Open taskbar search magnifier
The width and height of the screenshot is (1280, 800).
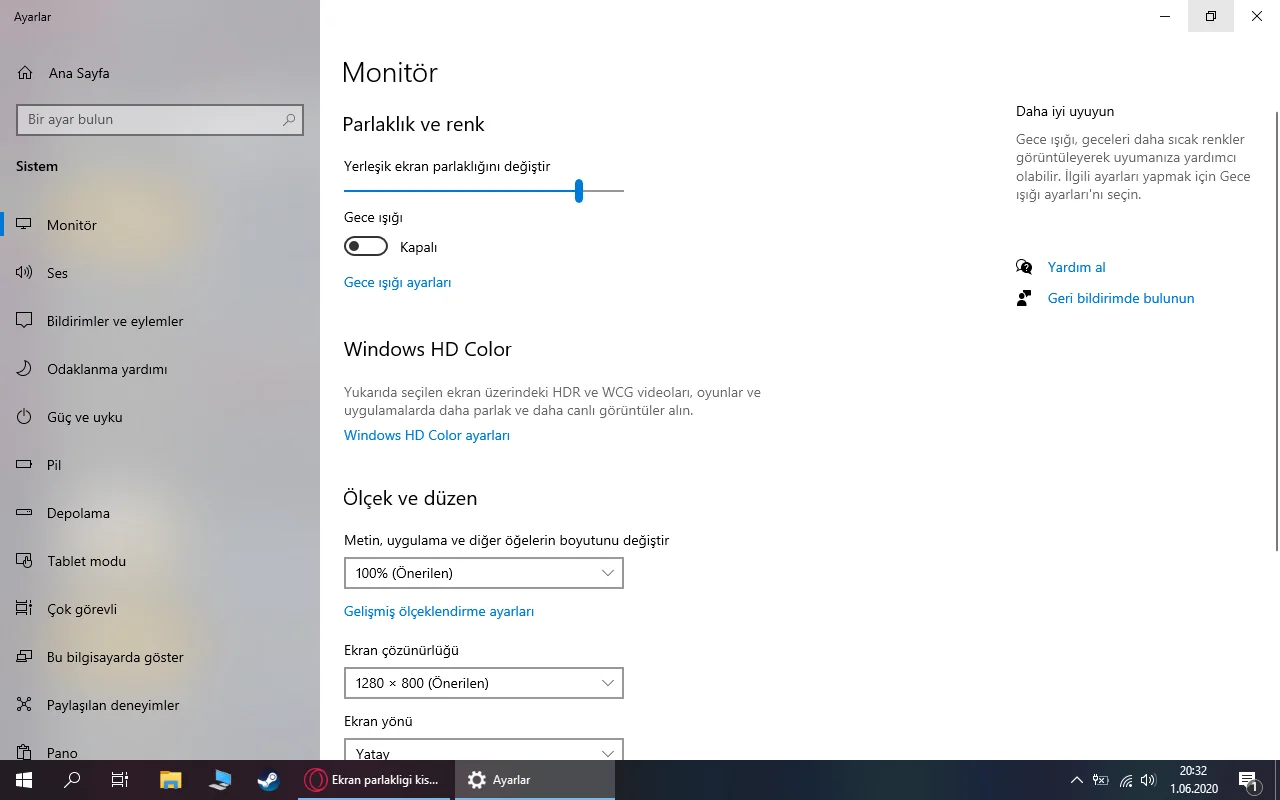point(72,780)
